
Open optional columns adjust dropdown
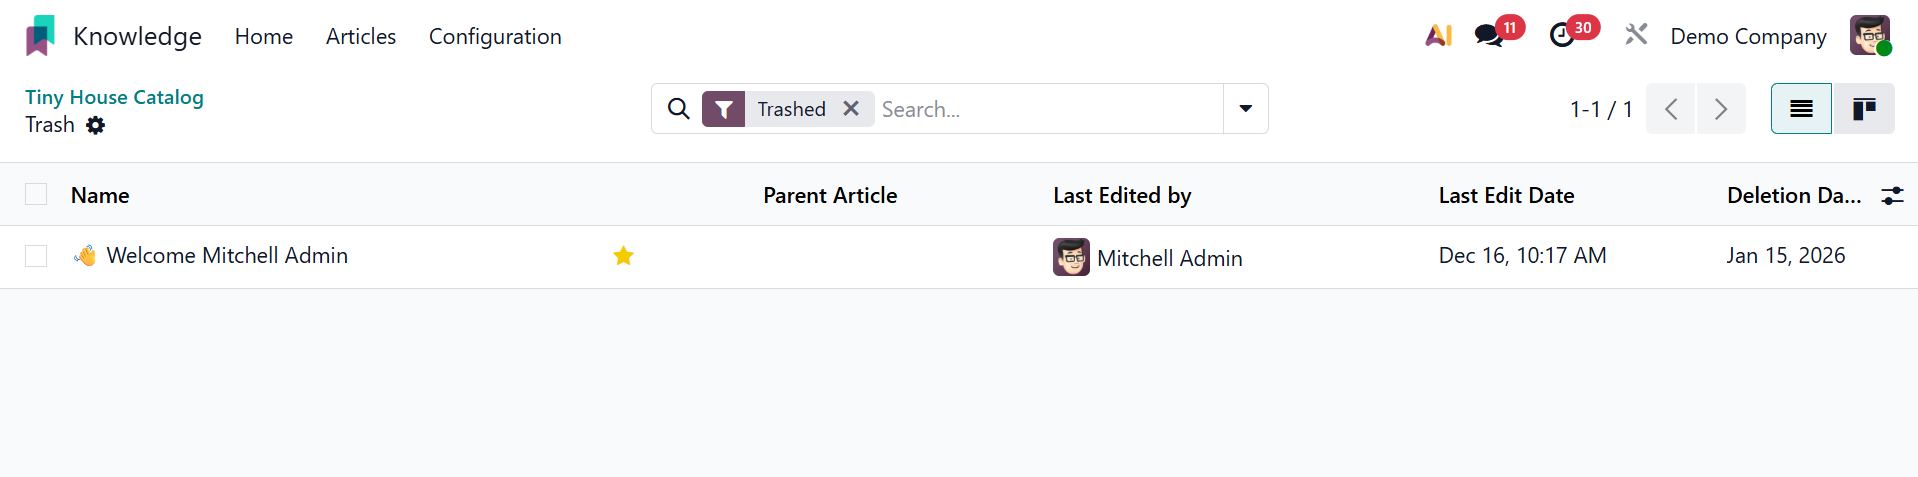[1892, 196]
